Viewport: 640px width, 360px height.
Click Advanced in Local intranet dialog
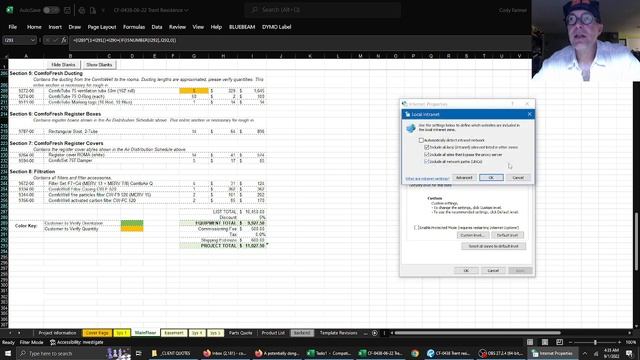pyautogui.click(x=464, y=178)
